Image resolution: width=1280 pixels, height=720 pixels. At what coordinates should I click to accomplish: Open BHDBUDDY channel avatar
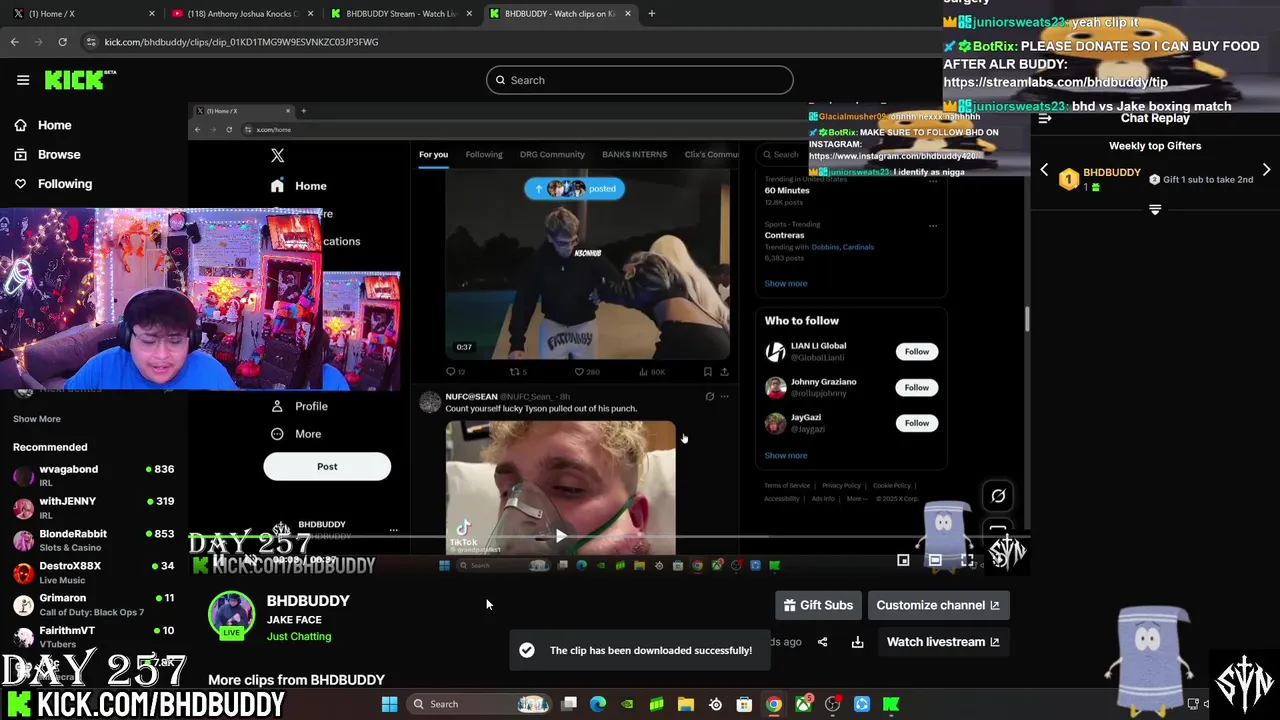(x=231, y=613)
